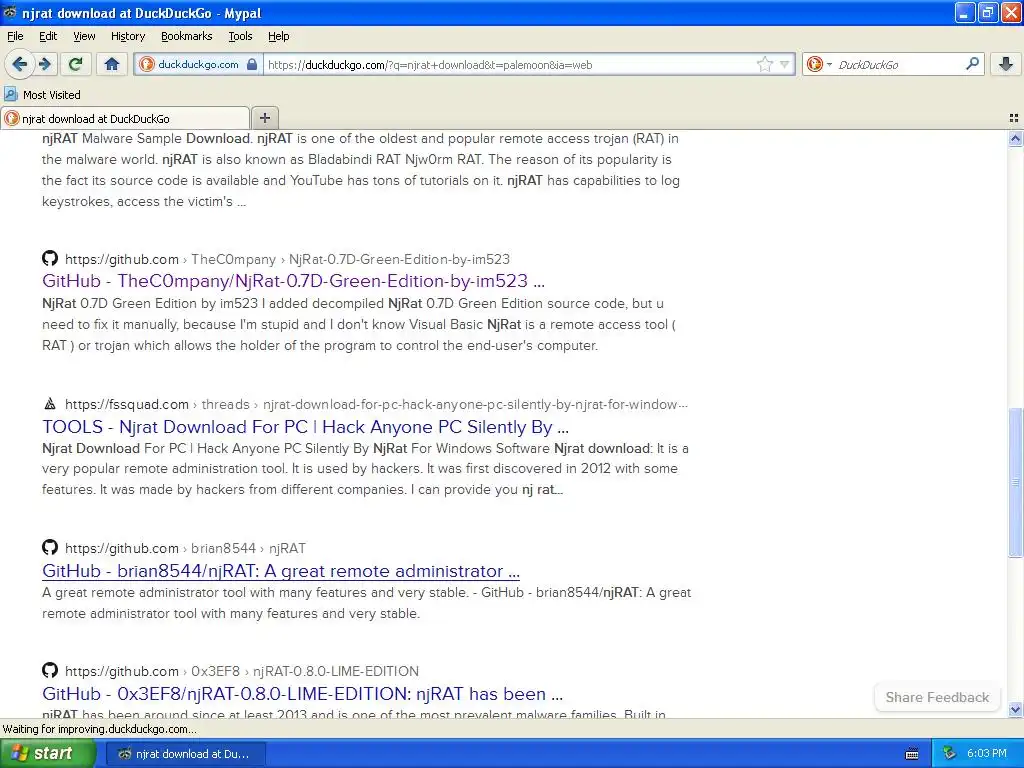Image resolution: width=1024 pixels, height=768 pixels.
Task: Open GitHub 0x3EF8 njRAT LIME-EDITION link
Action: (x=302, y=694)
